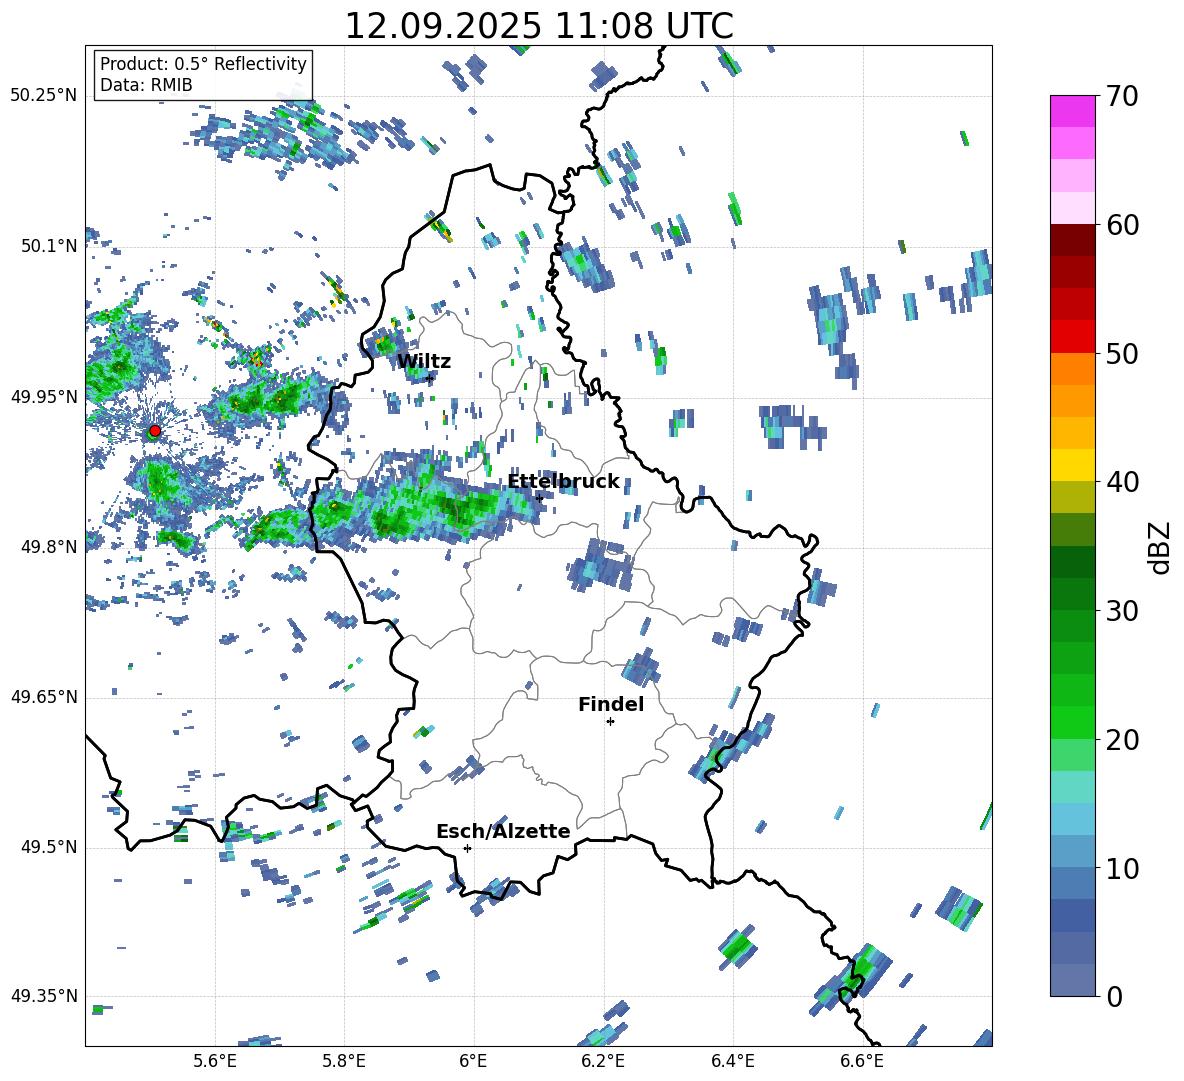Click the 49.95°N latitude label
This screenshot has height=1081, width=1184.
click(x=44, y=397)
